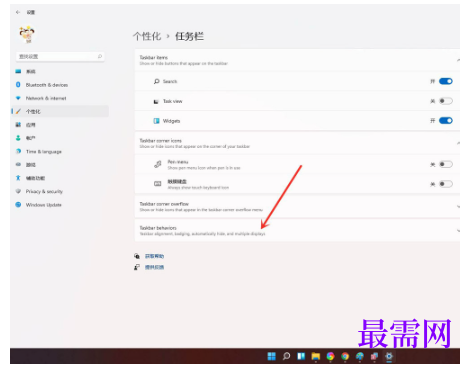
Task: Open taskbar Search
Action: (x=286, y=356)
